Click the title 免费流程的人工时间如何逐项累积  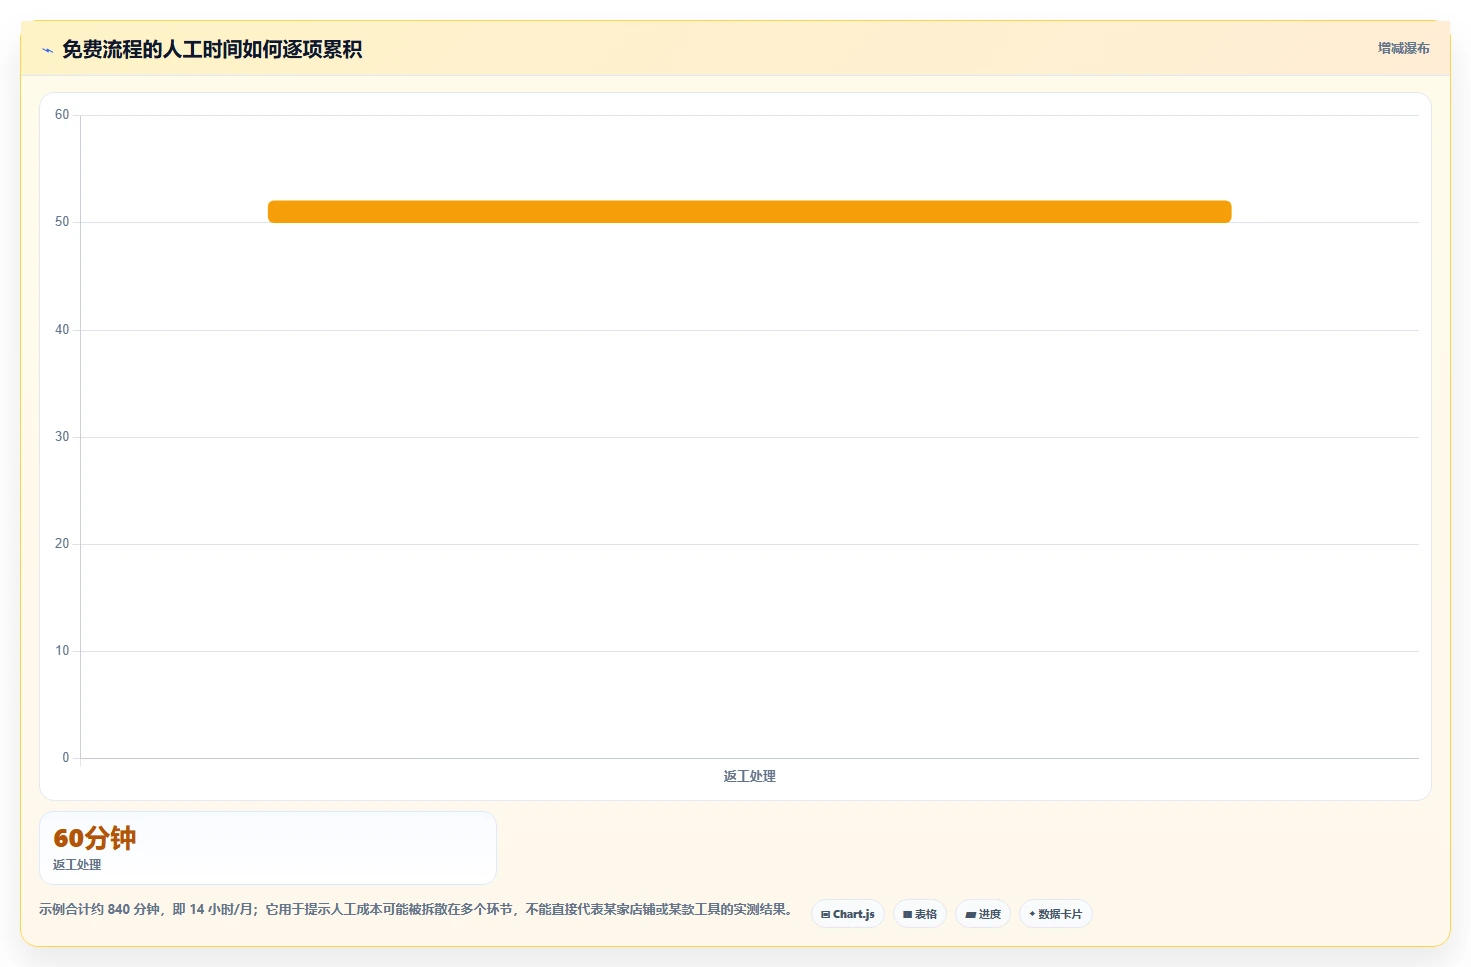[212, 49]
